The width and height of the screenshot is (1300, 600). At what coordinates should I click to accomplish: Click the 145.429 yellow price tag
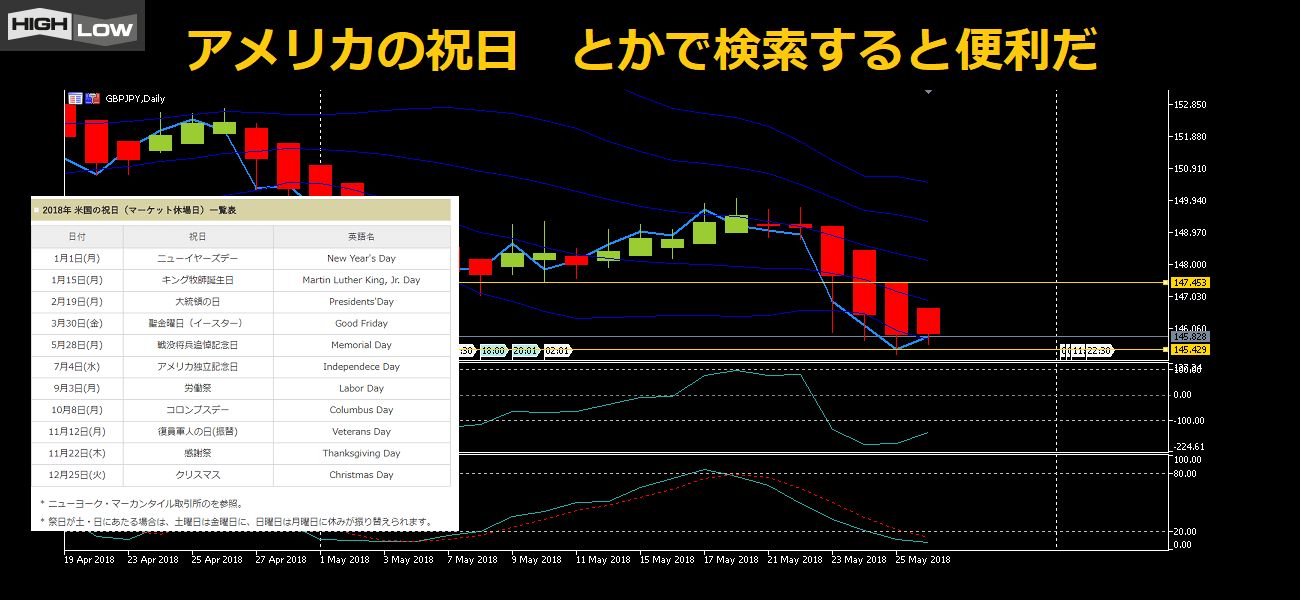(x=1191, y=350)
